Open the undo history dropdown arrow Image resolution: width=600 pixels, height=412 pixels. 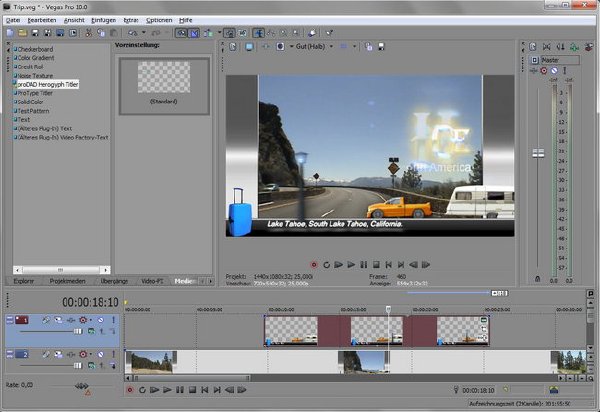coord(143,33)
